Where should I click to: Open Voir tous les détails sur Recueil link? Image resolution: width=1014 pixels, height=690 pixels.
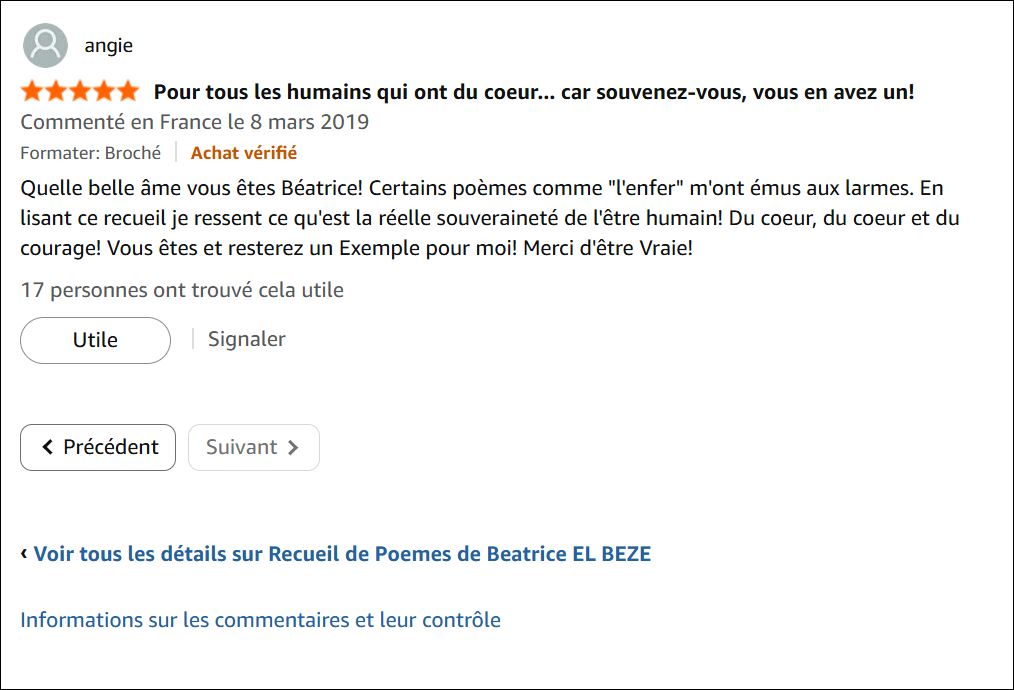point(342,553)
